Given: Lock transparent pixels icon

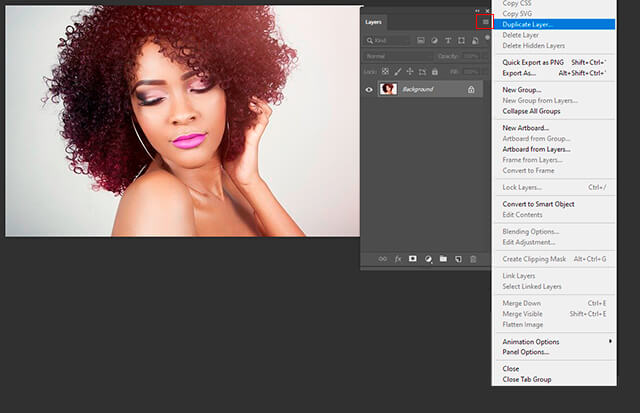Looking at the screenshot, I should pyautogui.click(x=385, y=72).
